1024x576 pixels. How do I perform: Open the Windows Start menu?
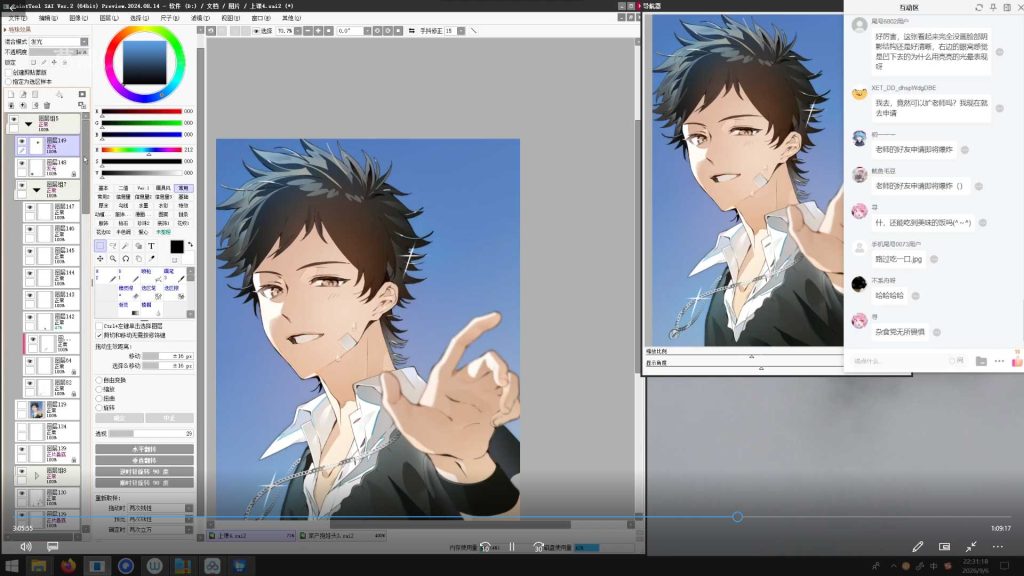click(x=11, y=566)
